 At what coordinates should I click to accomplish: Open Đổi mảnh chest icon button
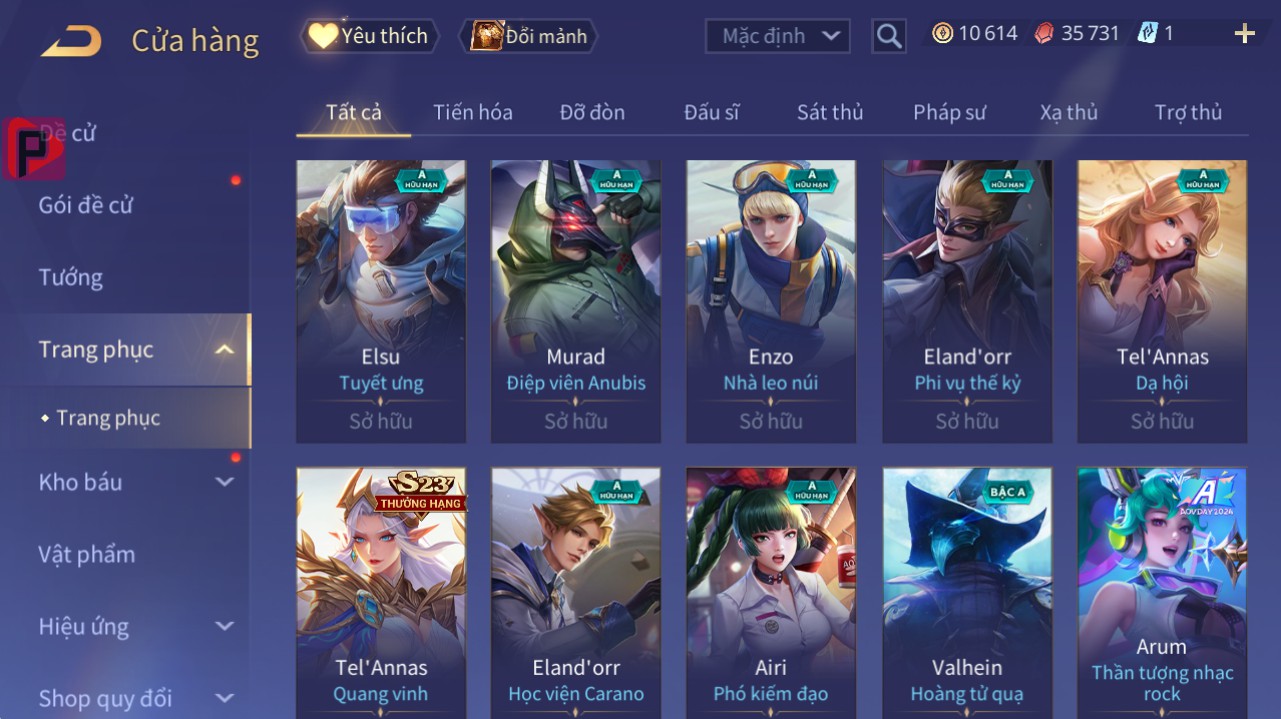(486, 36)
